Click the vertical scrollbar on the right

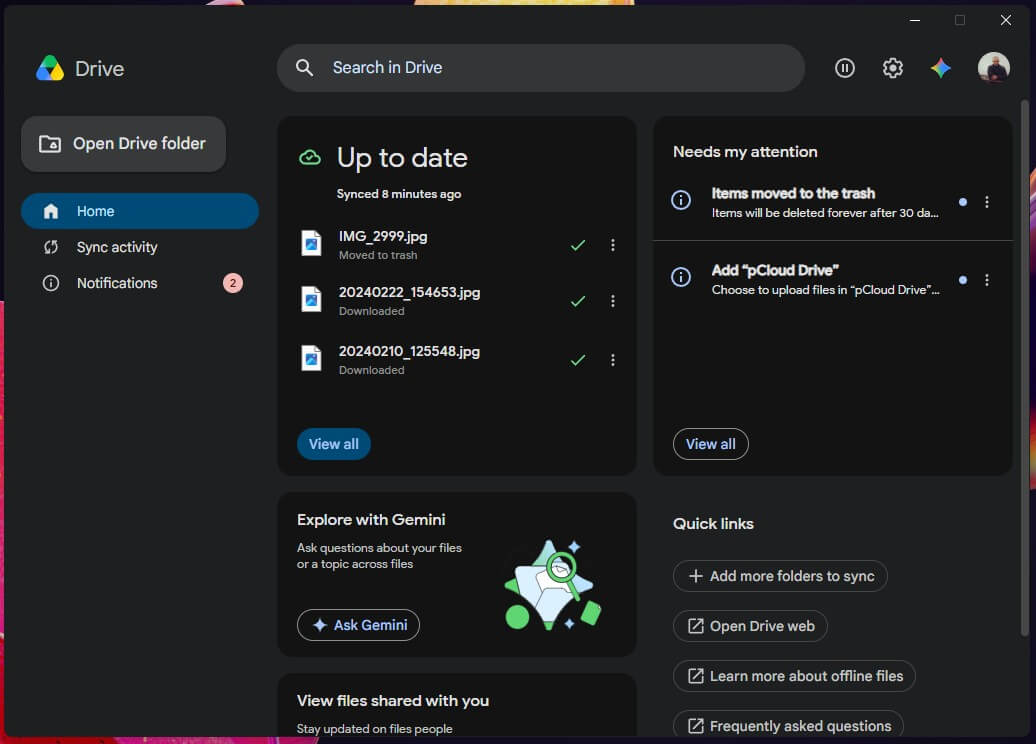1025,368
